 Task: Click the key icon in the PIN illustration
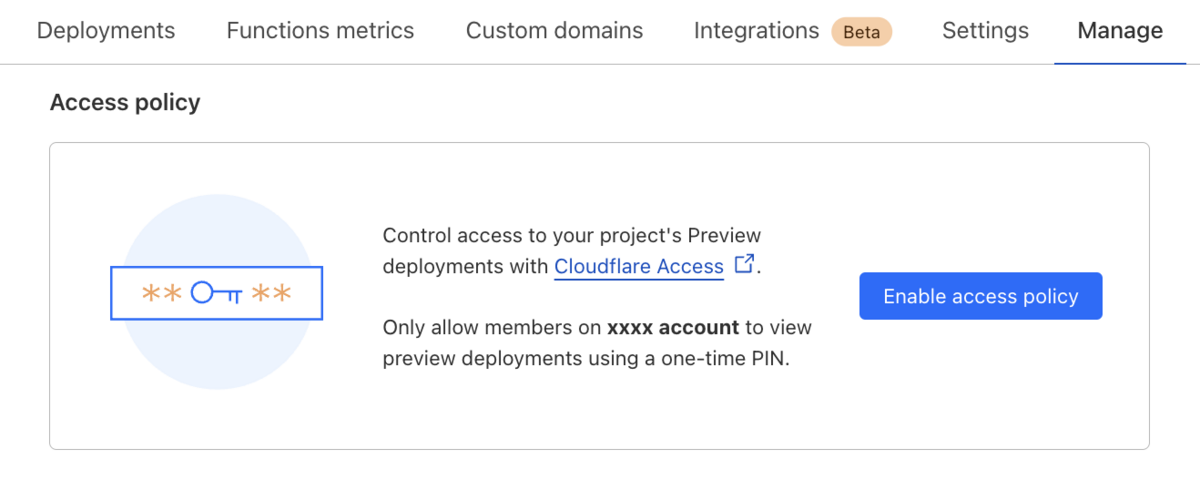pyautogui.click(x=216, y=293)
